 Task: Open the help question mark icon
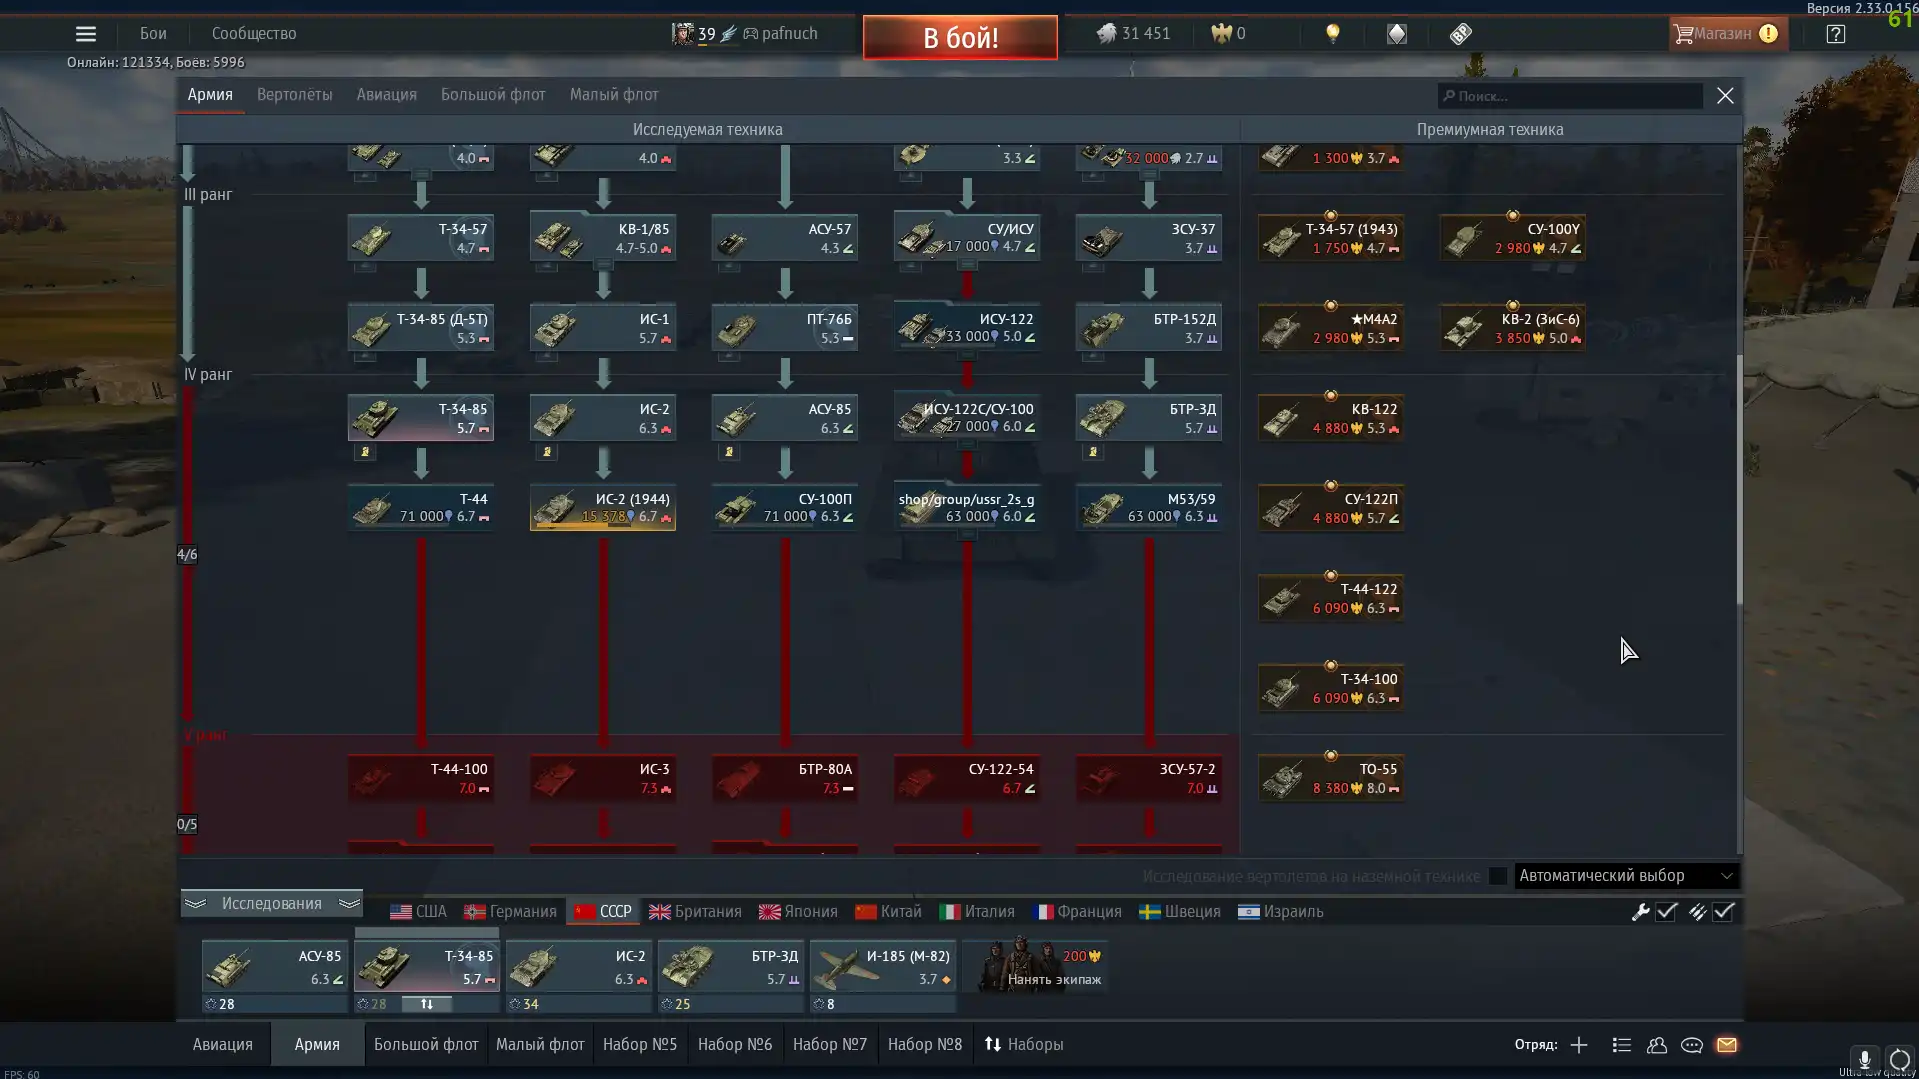pos(1835,34)
